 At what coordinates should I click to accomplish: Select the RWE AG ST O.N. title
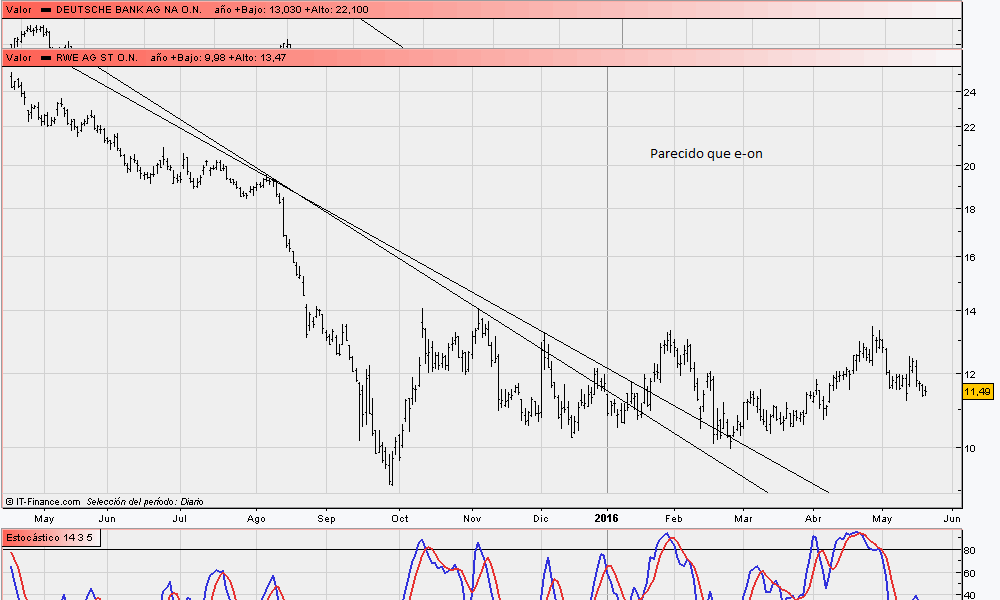[x=97, y=59]
